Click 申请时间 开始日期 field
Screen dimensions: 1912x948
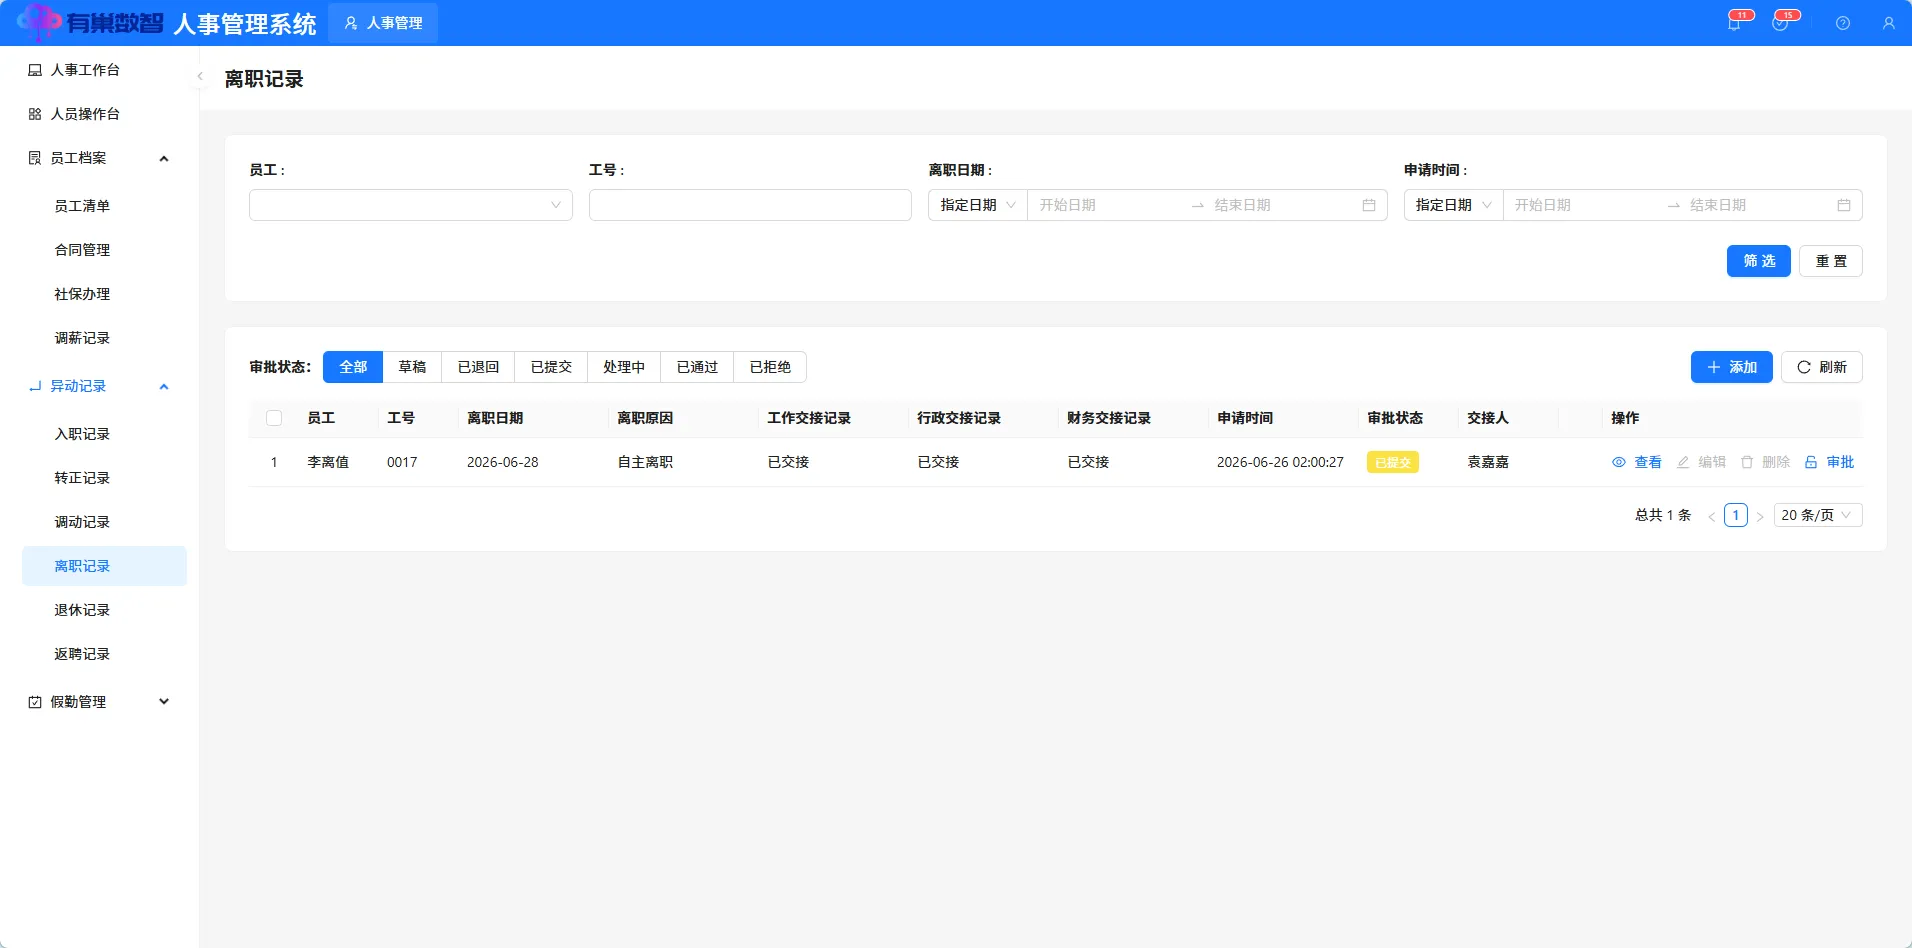[1584, 205]
